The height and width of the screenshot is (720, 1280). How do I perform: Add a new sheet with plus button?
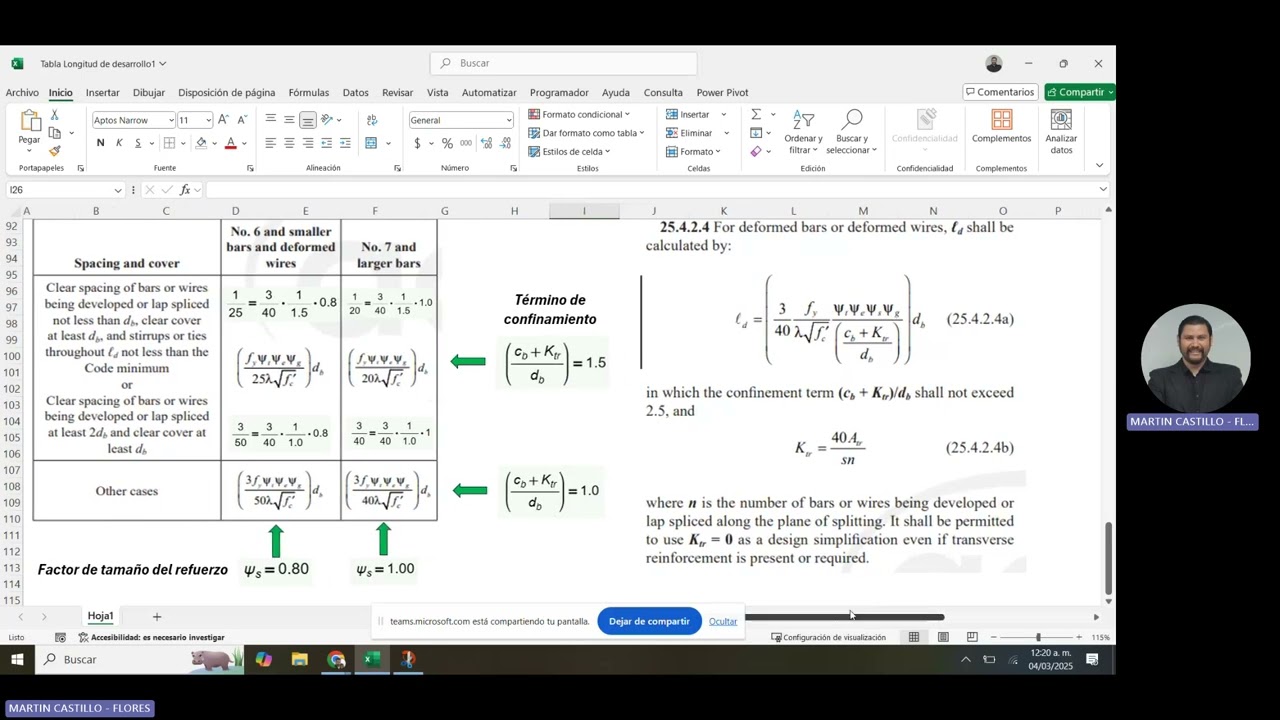click(156, 616)
